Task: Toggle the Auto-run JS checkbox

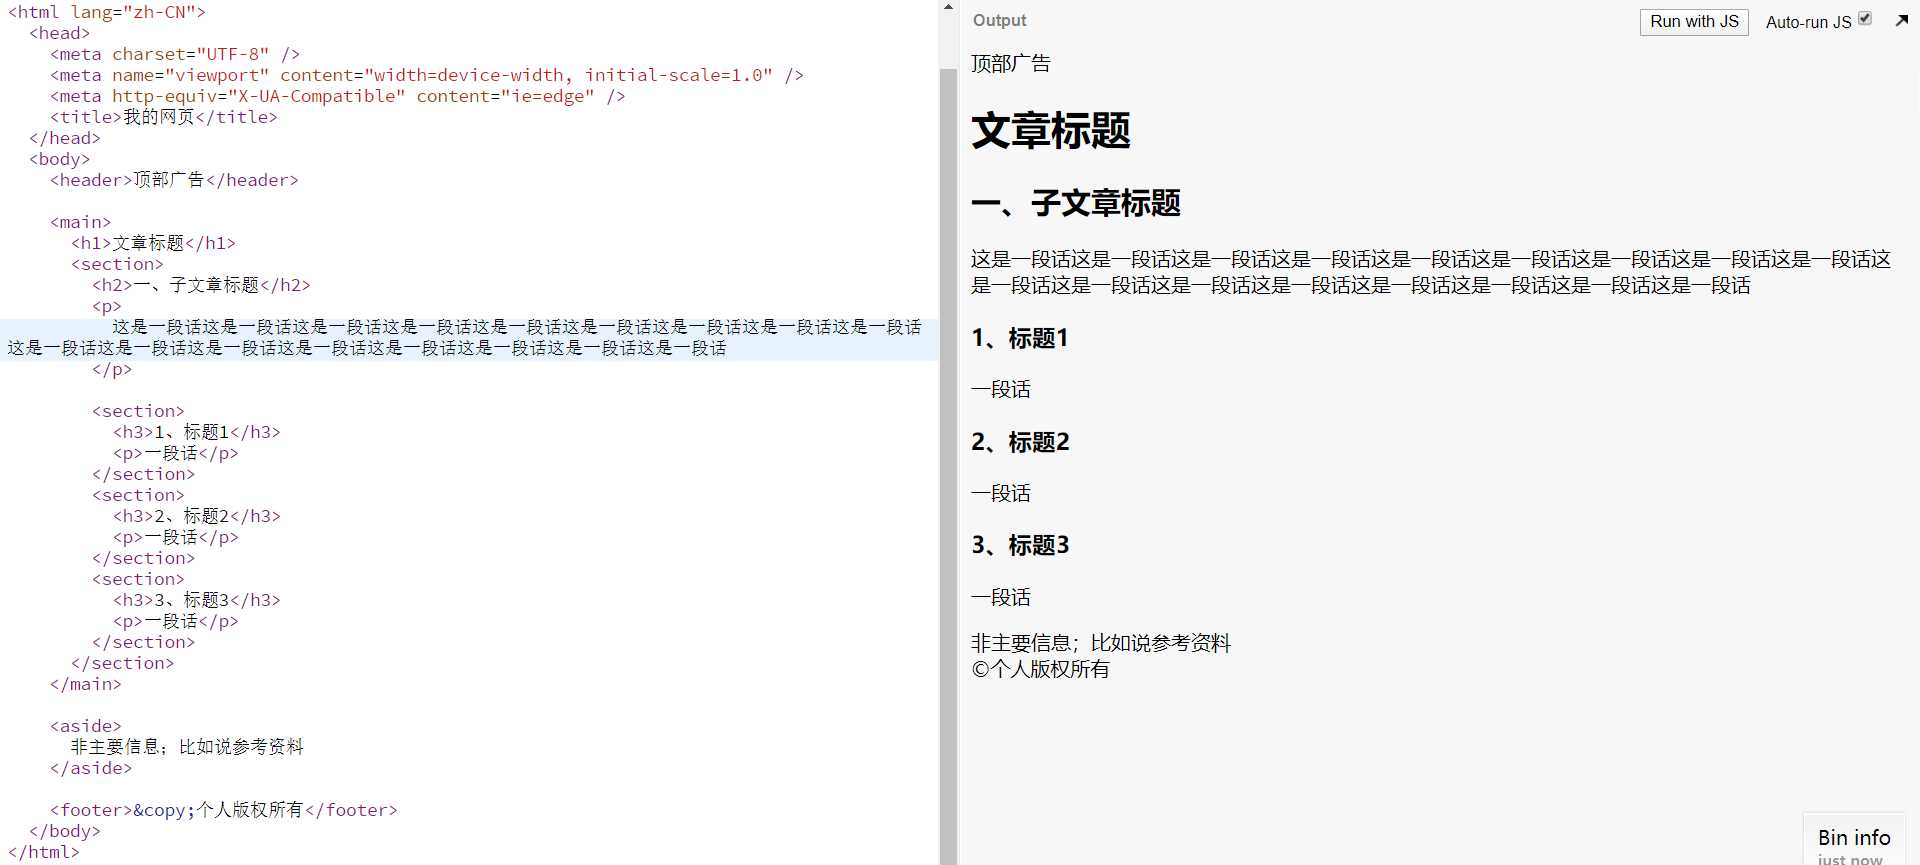Action: pyautogui.click(x=1865, y=19)
